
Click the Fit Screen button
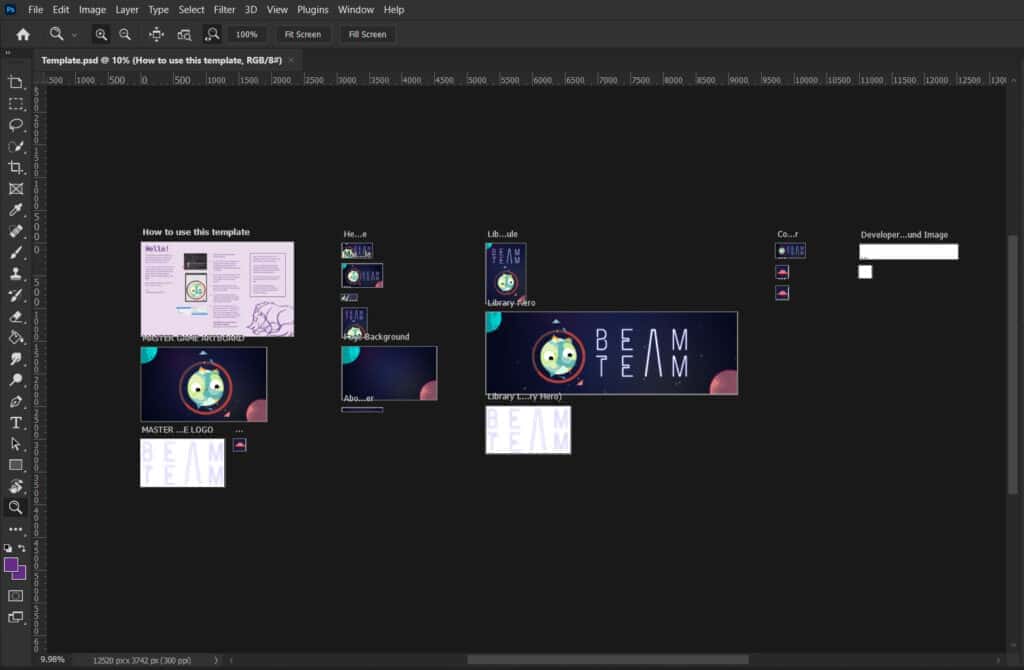(302, 34)
